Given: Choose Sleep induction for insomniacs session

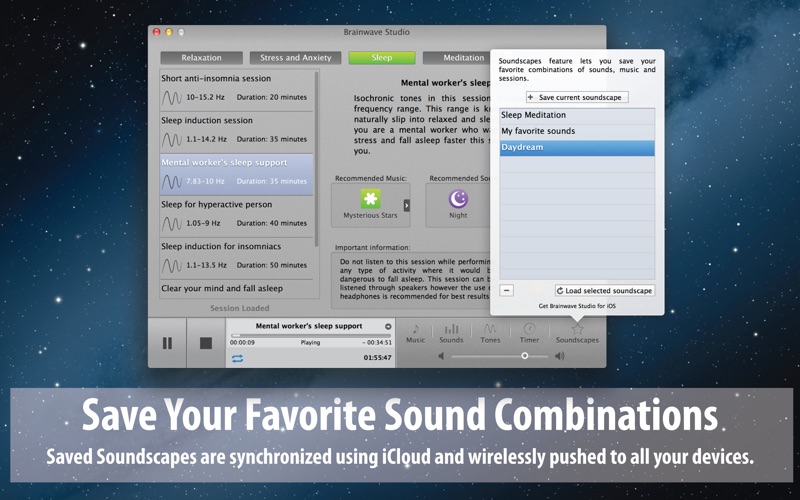Looking at the screenshot, I should 237,258.
